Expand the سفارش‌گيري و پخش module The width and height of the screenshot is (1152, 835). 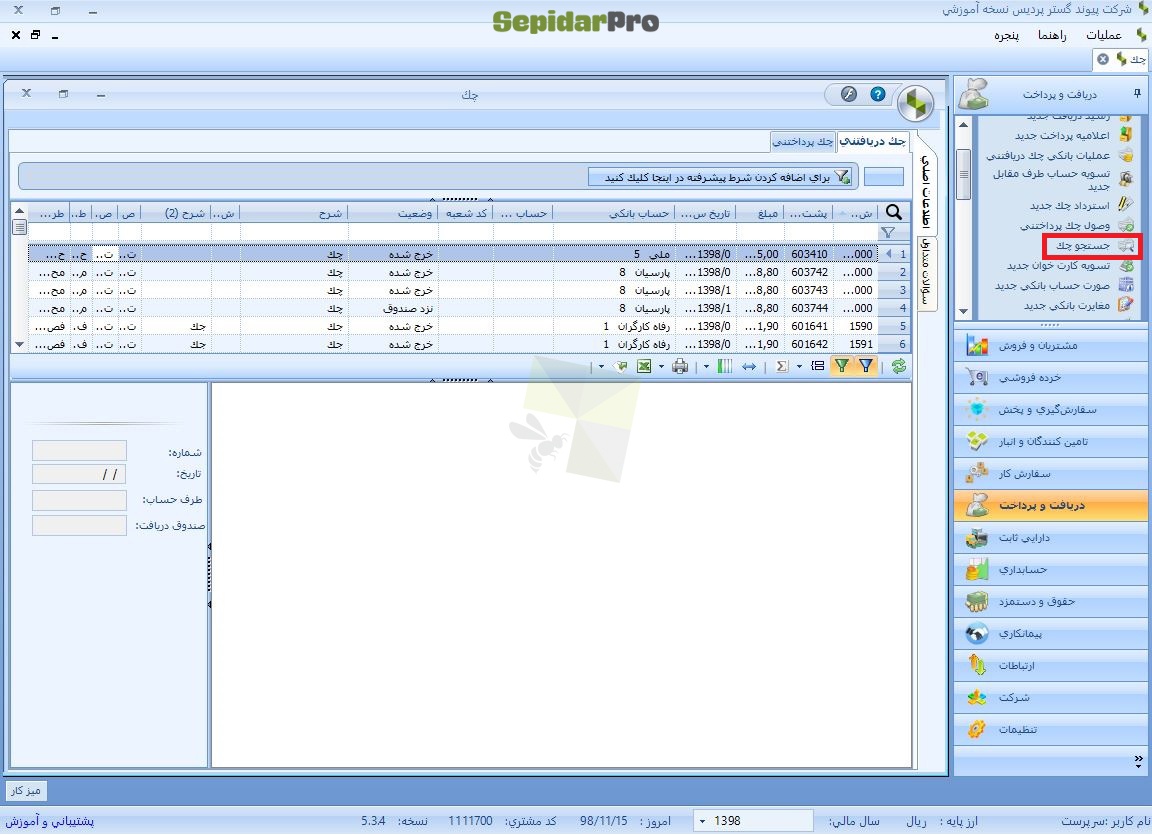pyautogui.click(x=1051, y=409)
